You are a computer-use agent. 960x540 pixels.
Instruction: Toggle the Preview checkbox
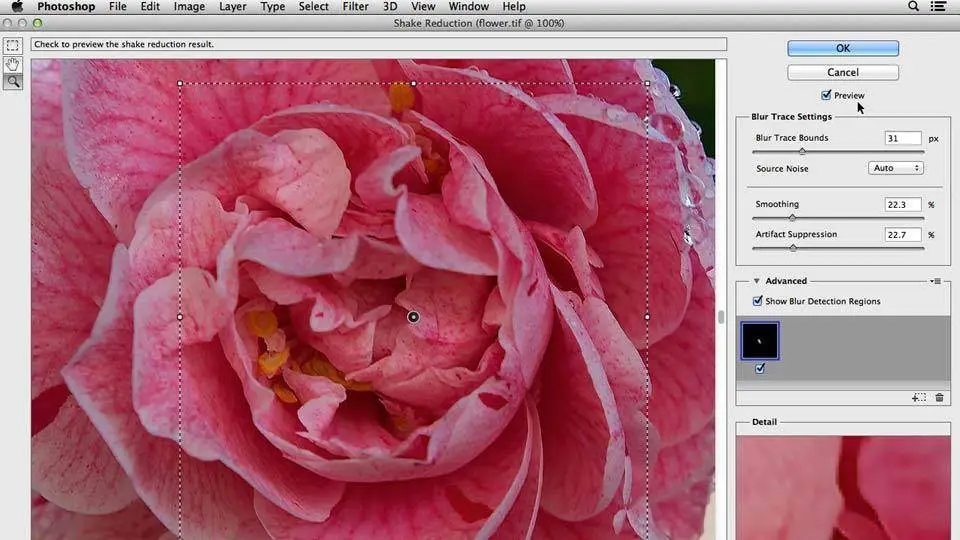coord(826,95)
